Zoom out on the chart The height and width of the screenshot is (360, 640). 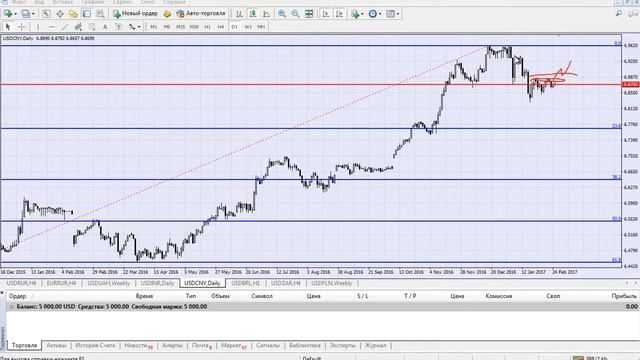(295, 14)
